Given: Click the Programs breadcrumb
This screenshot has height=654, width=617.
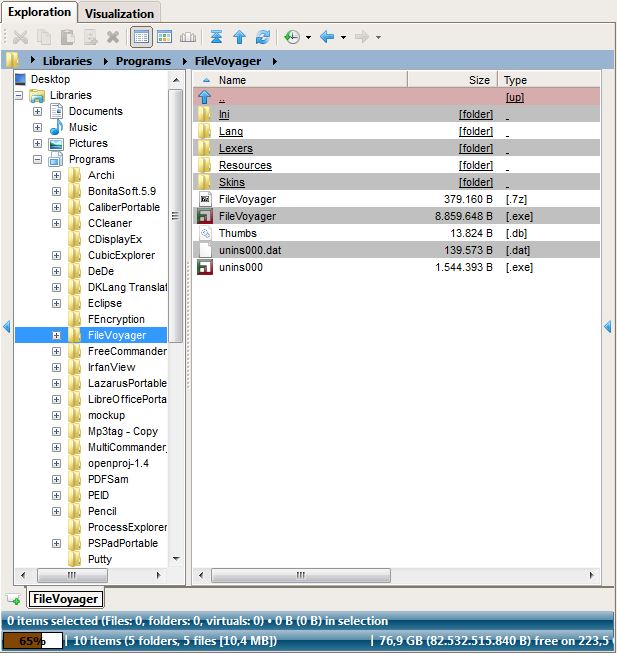Looking at the screenshot, I should [x=143, y=61].
